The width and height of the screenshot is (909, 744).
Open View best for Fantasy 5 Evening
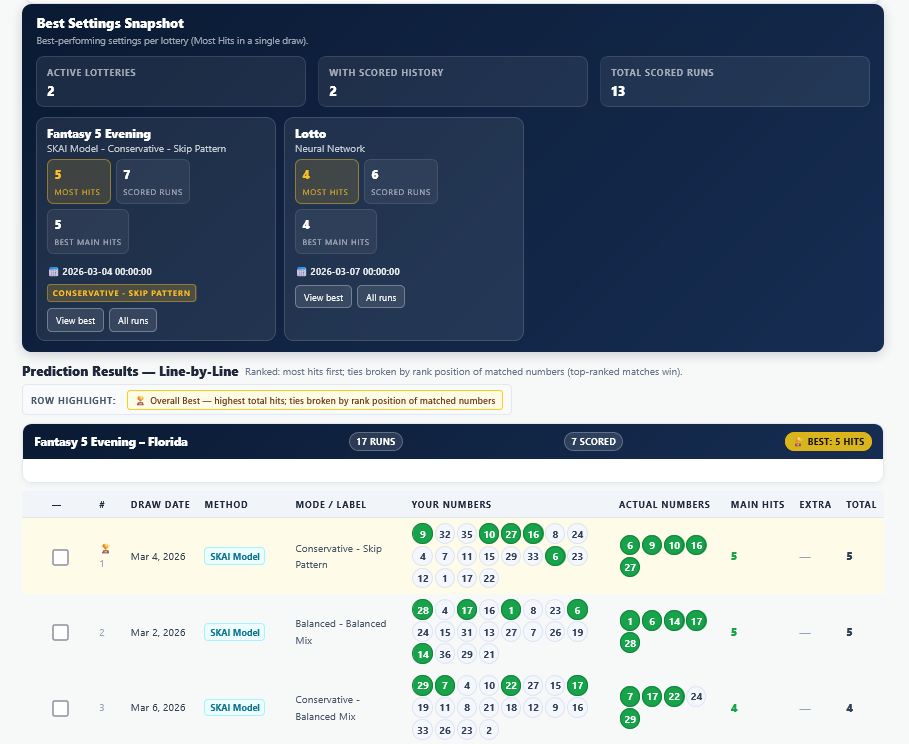point(74,321)
